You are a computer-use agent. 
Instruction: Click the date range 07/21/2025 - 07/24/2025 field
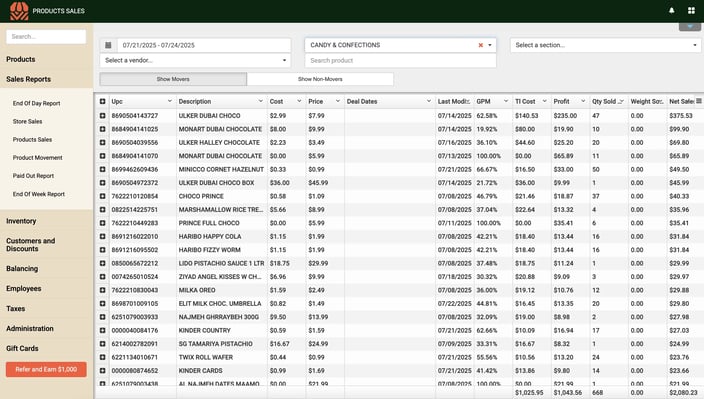click(x=204, y=45)
